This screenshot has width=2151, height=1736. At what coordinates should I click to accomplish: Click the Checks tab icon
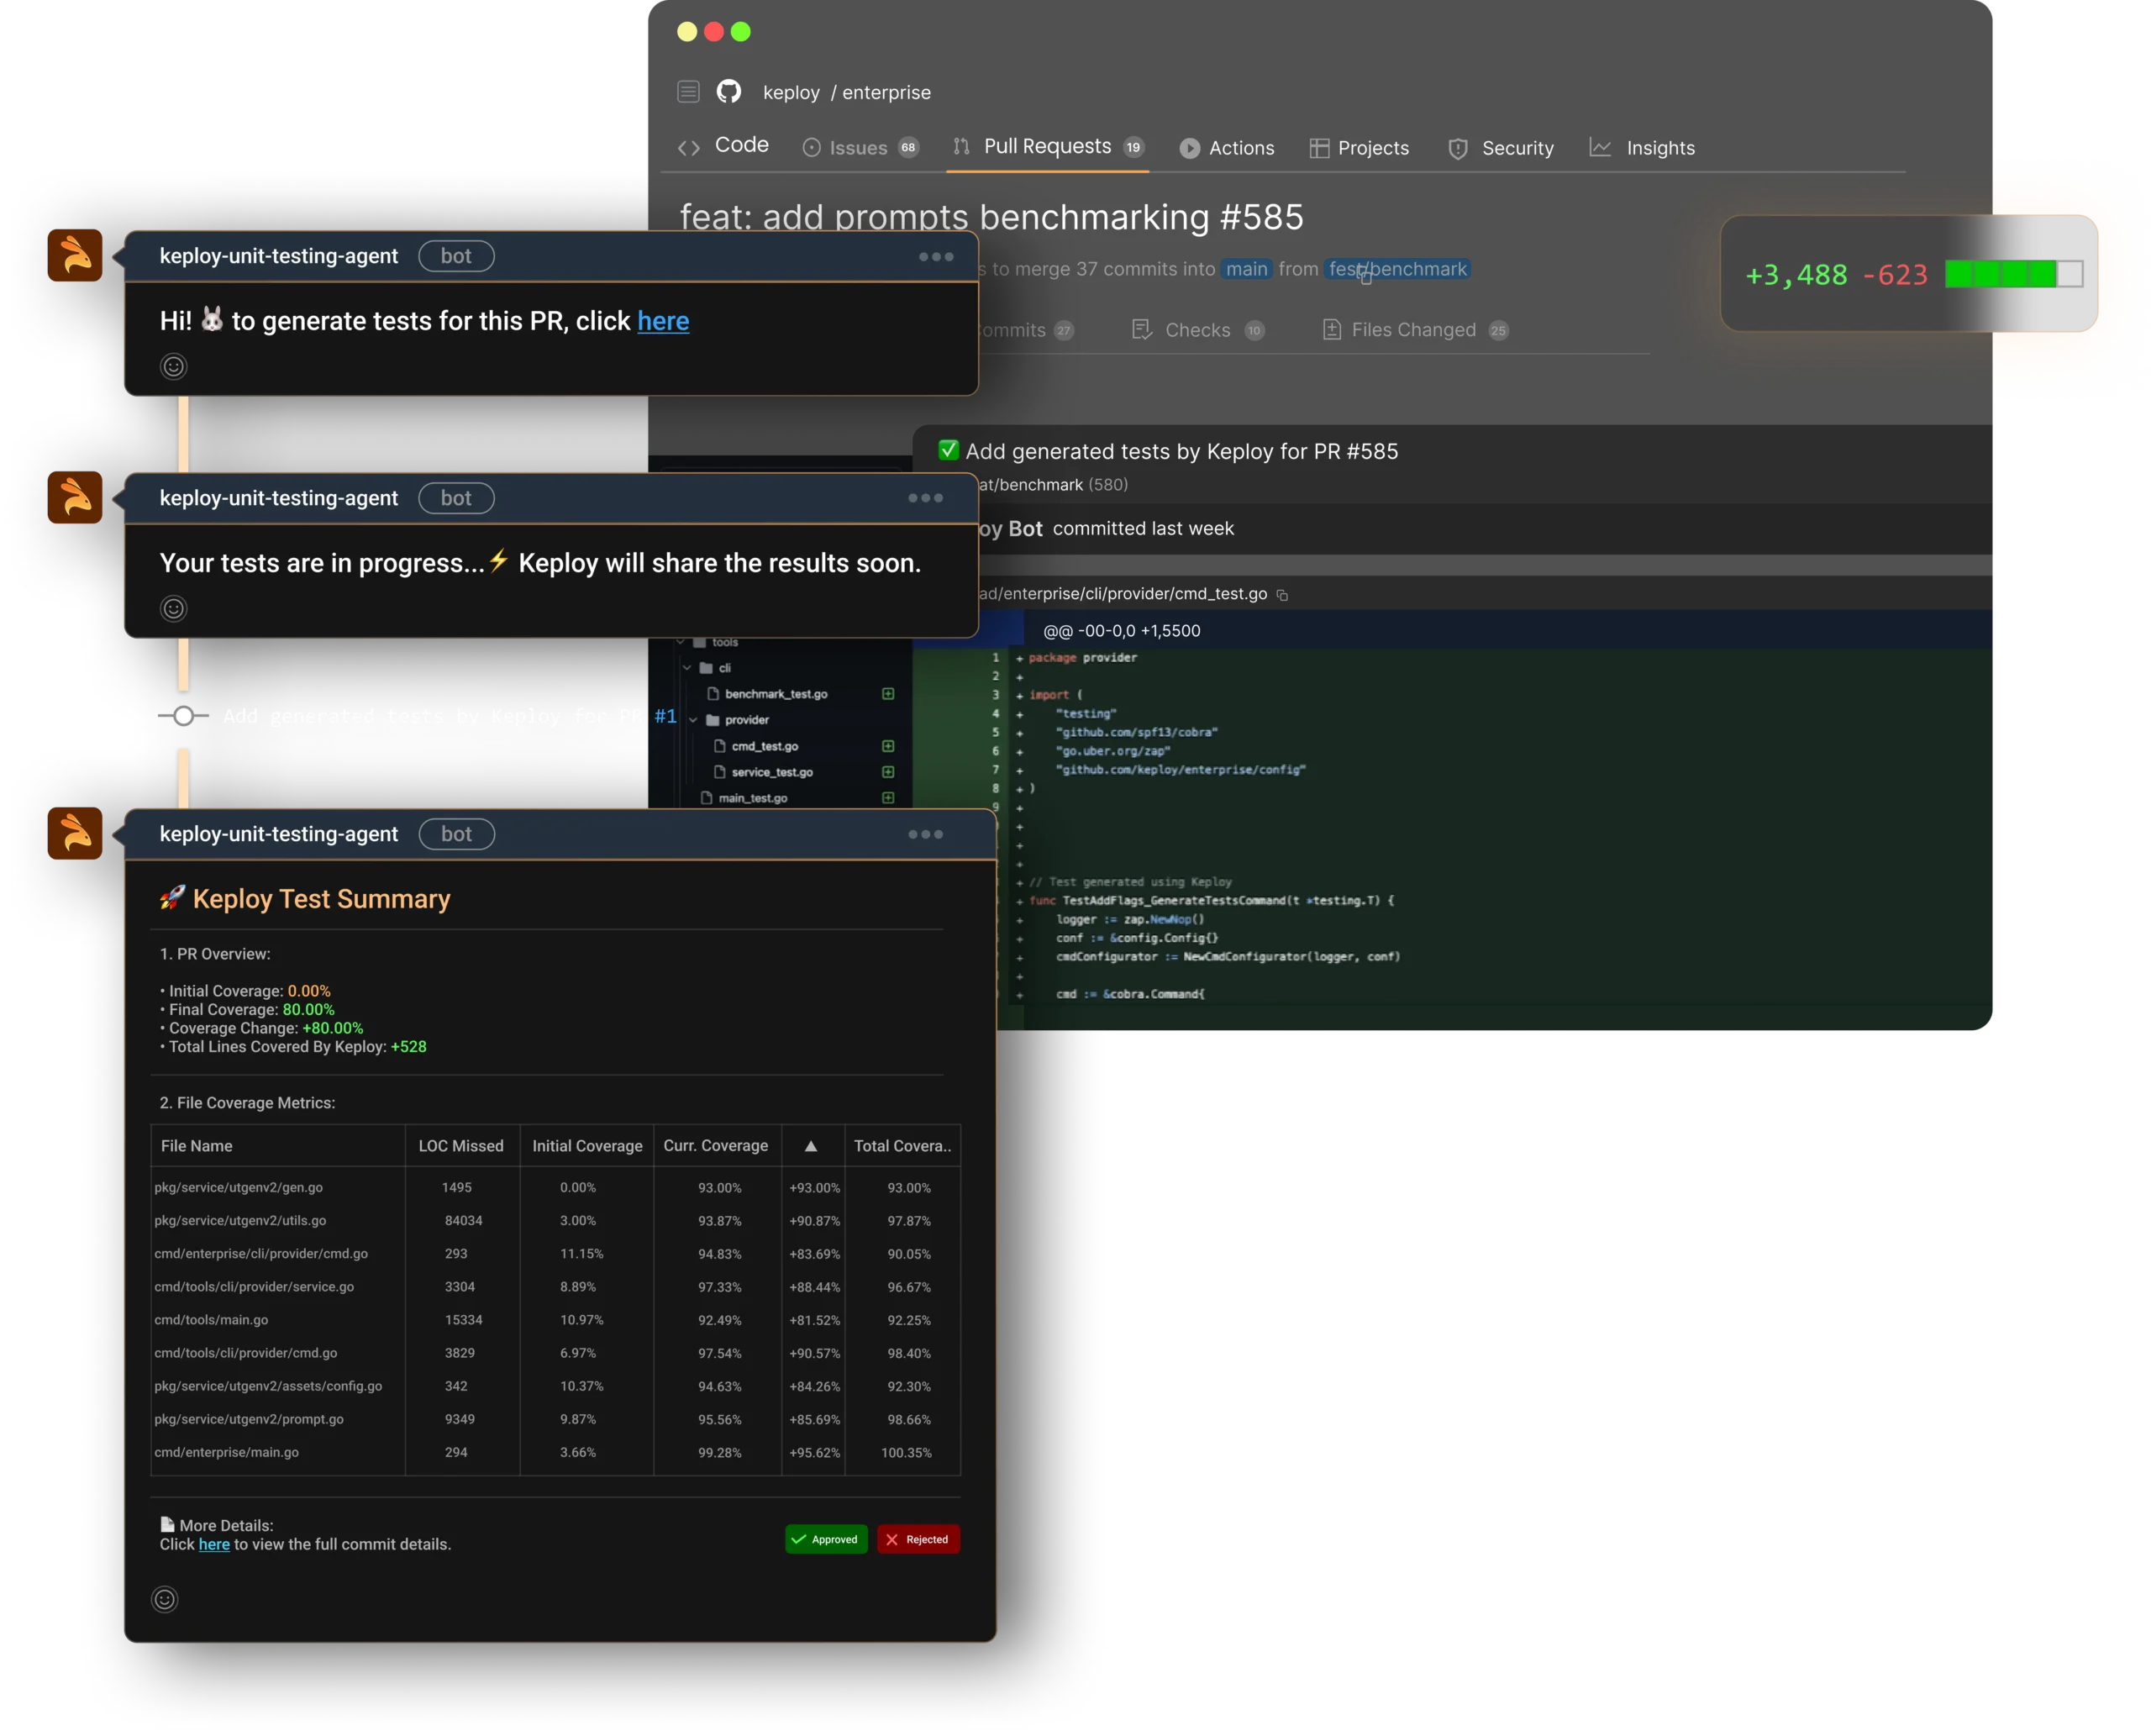(x=1141, y=329)
